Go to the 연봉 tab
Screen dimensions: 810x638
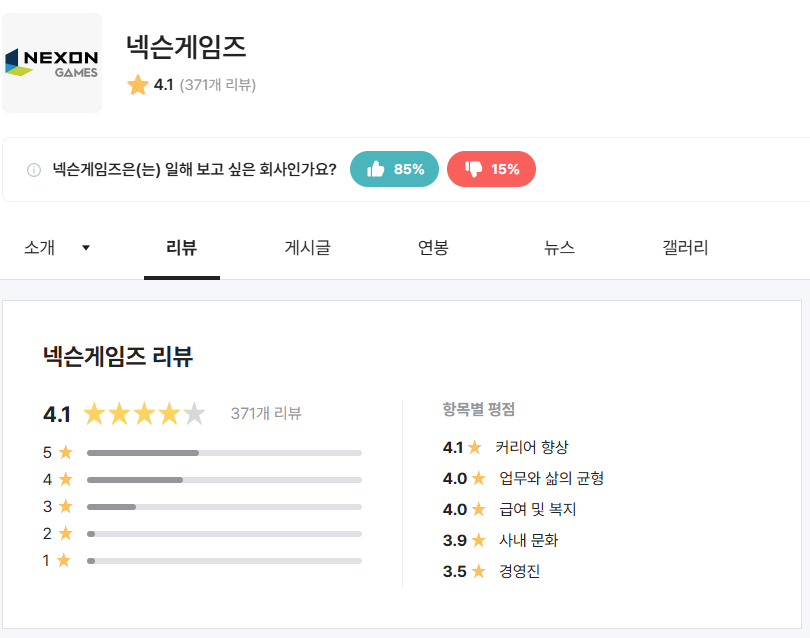[433, 248]
